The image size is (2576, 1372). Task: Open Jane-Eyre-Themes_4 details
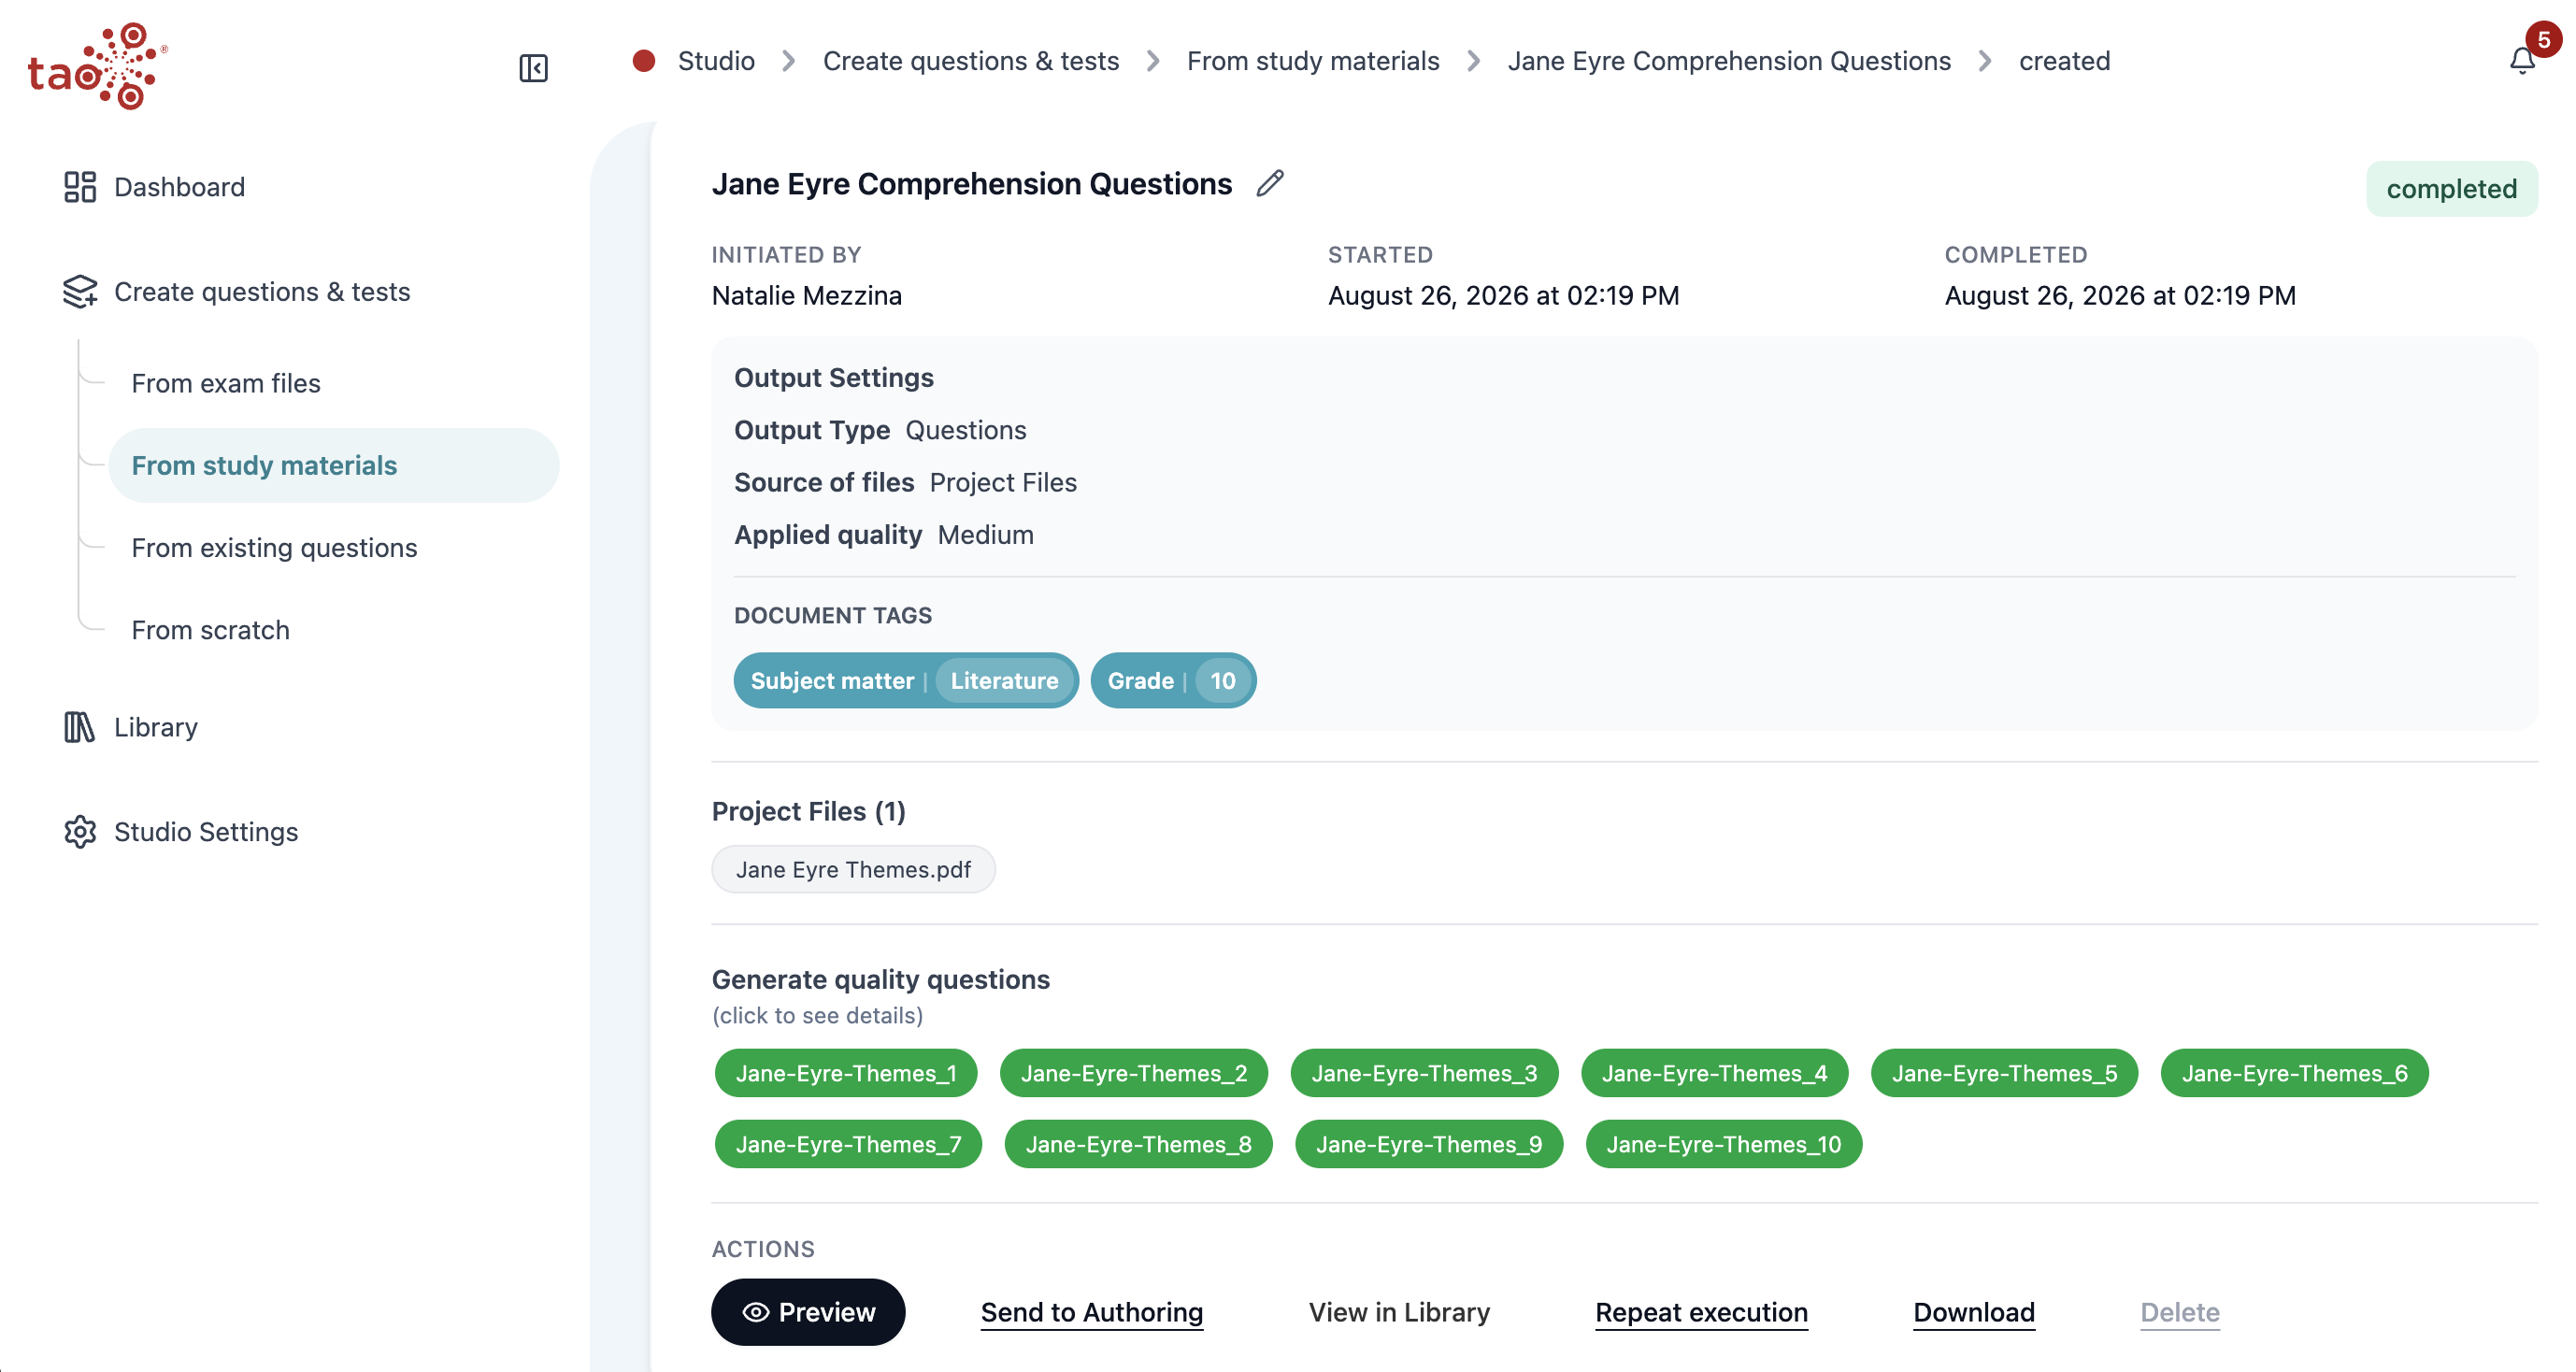1714,1073
